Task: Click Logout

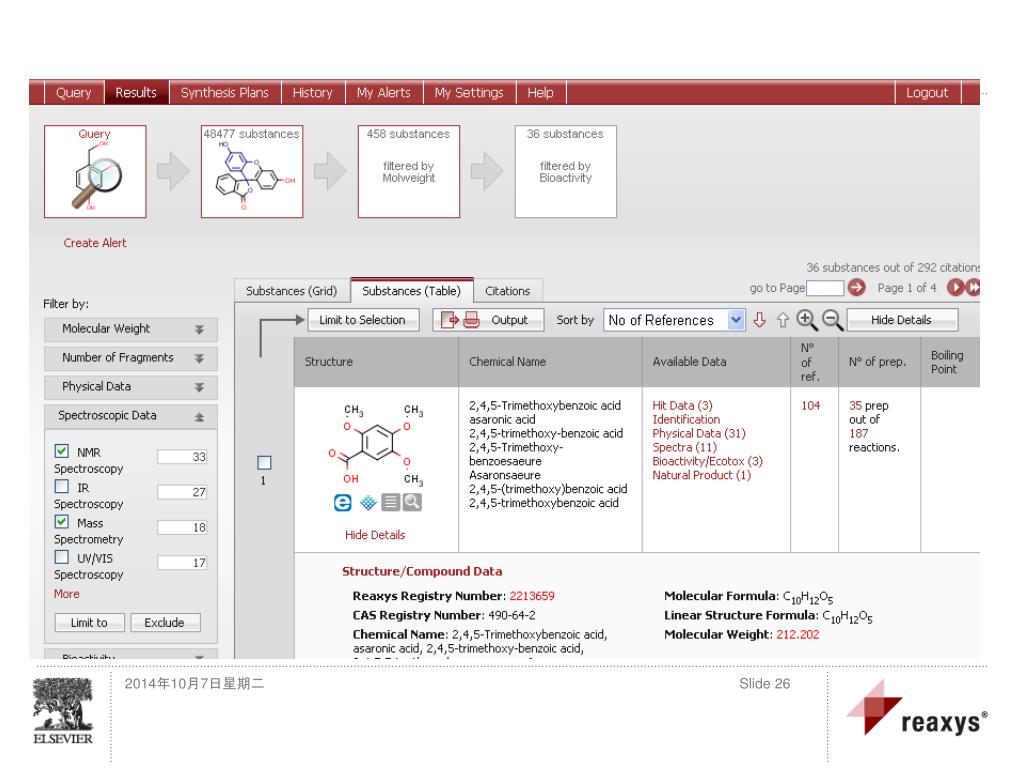Action: (x=927, y=93)
